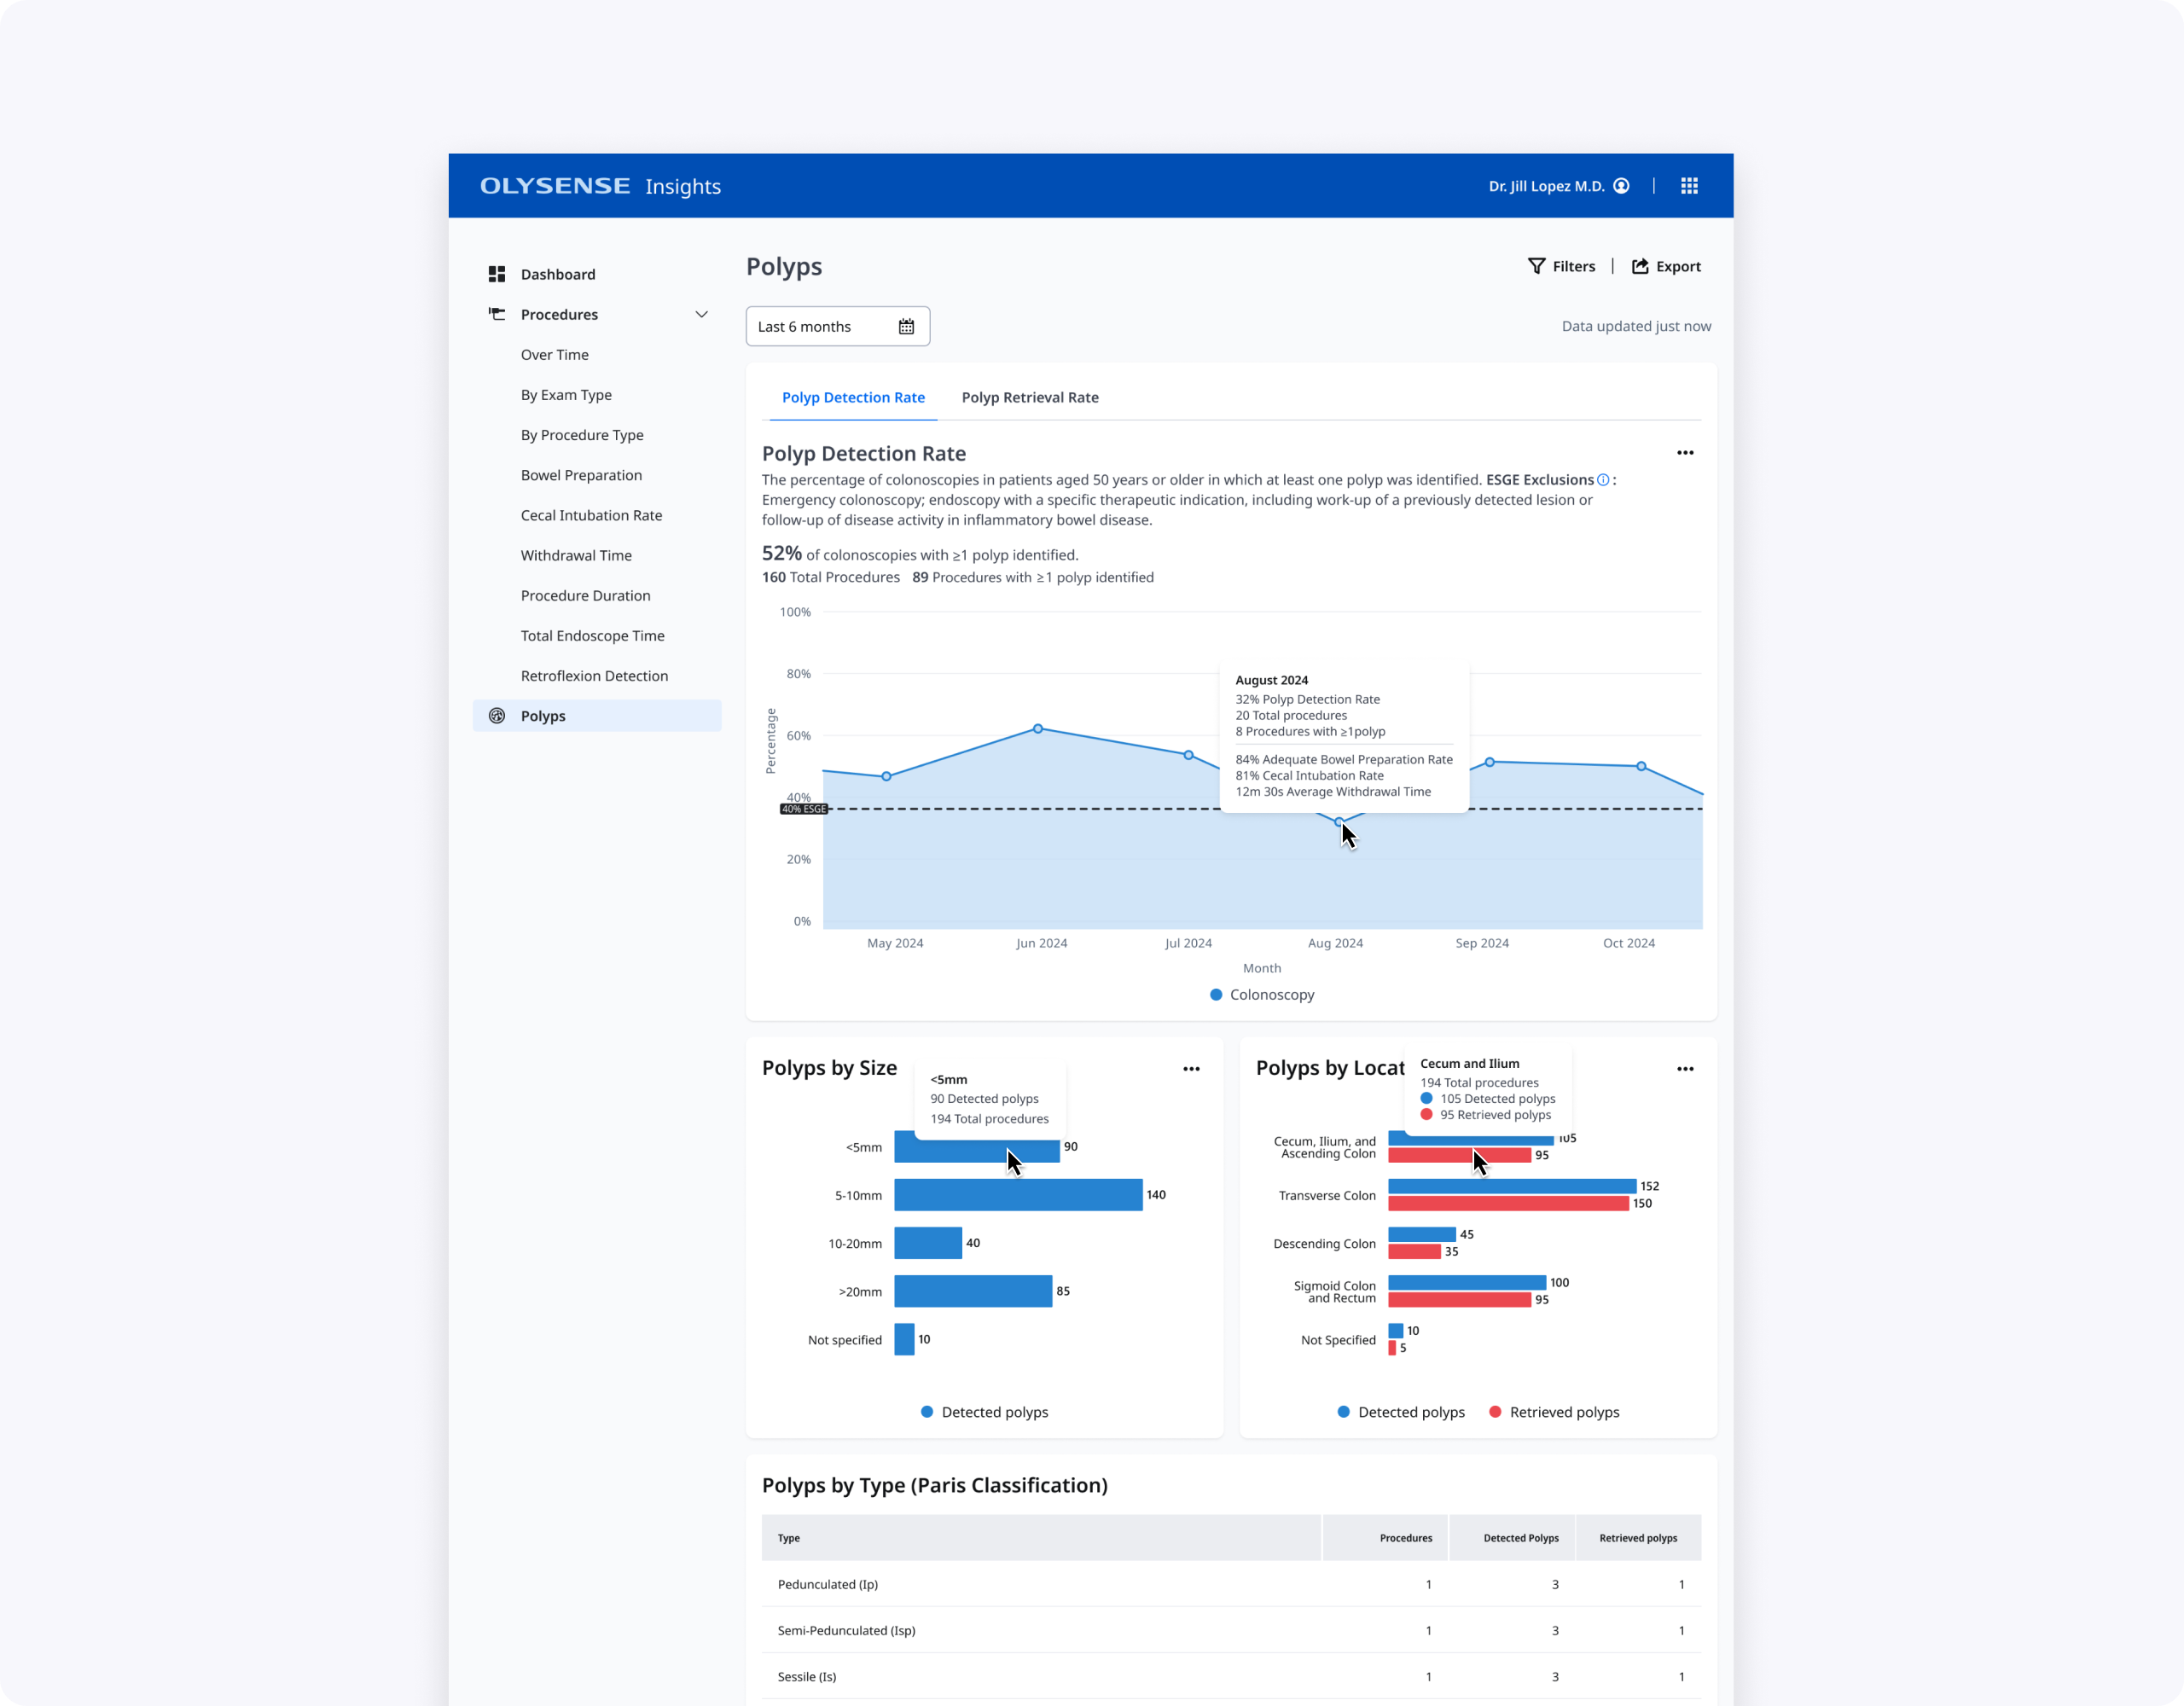The height and width of the screenshot is (1706, 2184).
Task: Open Polyps by Location options menu
Action: click(1685, 1069)
